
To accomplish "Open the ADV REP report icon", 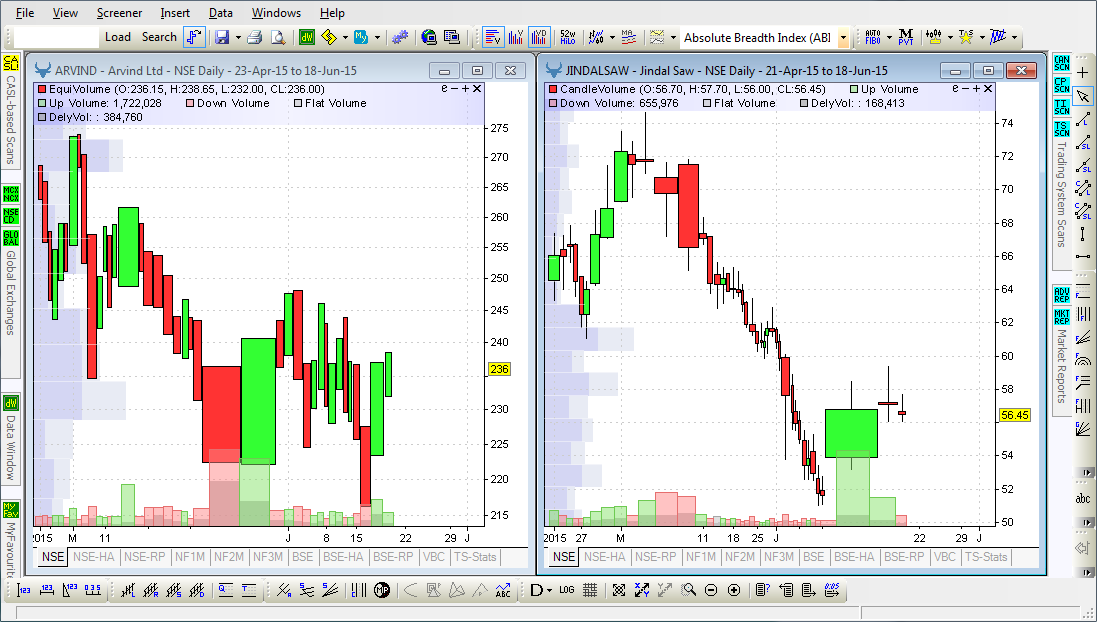I will coord(1061,295).
